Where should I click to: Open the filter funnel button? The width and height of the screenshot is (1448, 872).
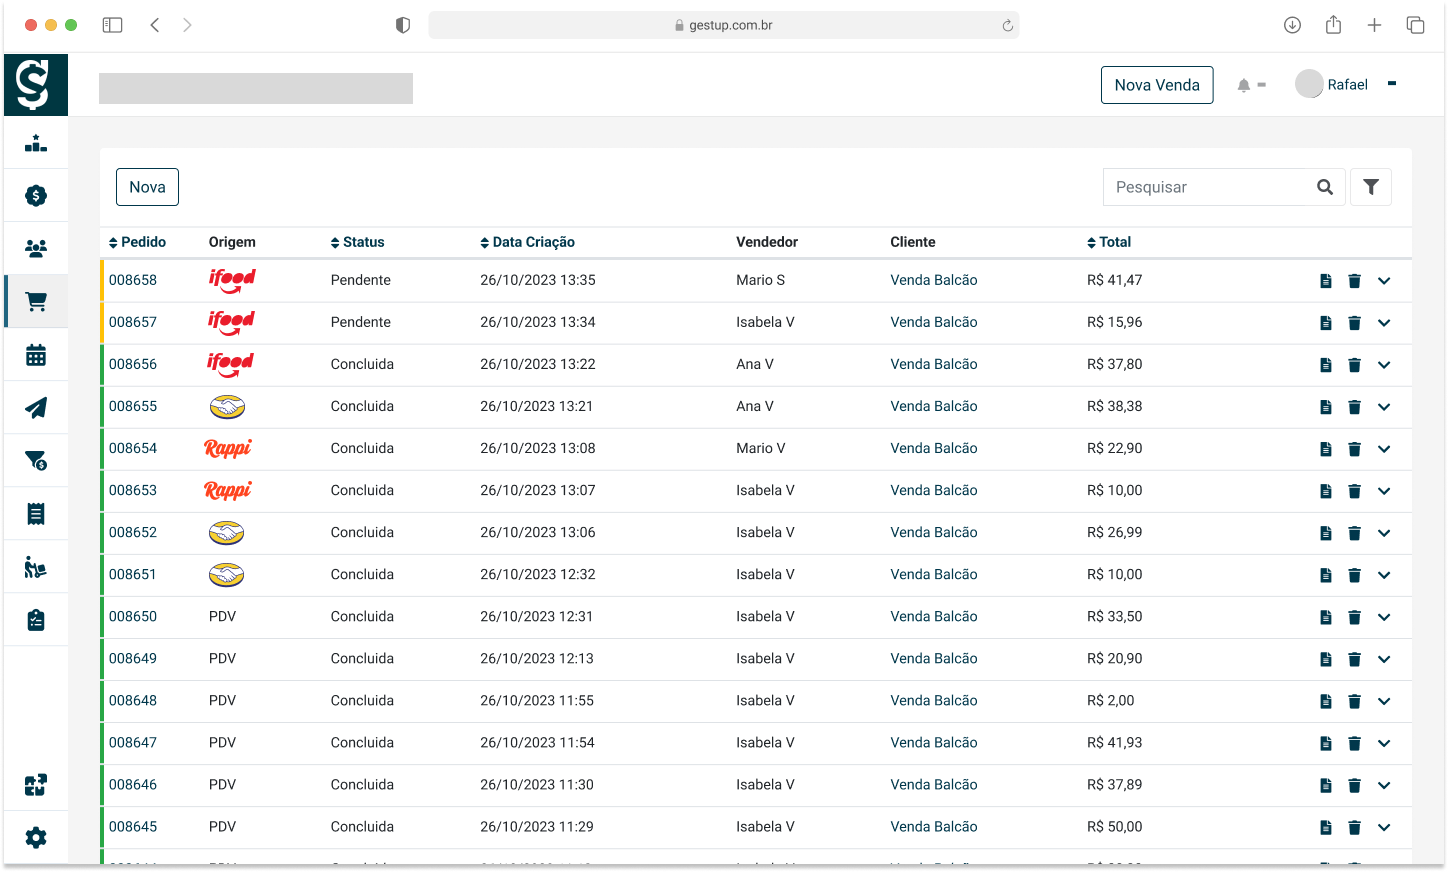click(x=1371, y=187)
